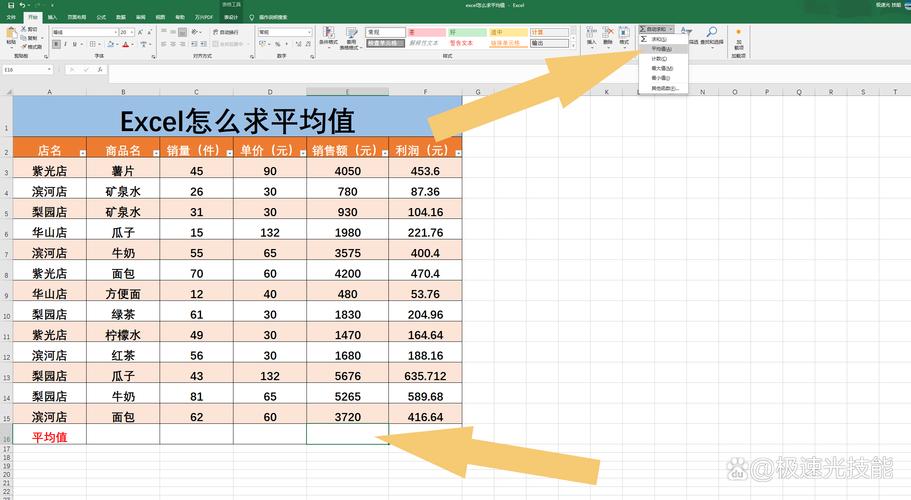Click the Format Painter brush icon
Screen dimensions: 911x500
(24, 46)
